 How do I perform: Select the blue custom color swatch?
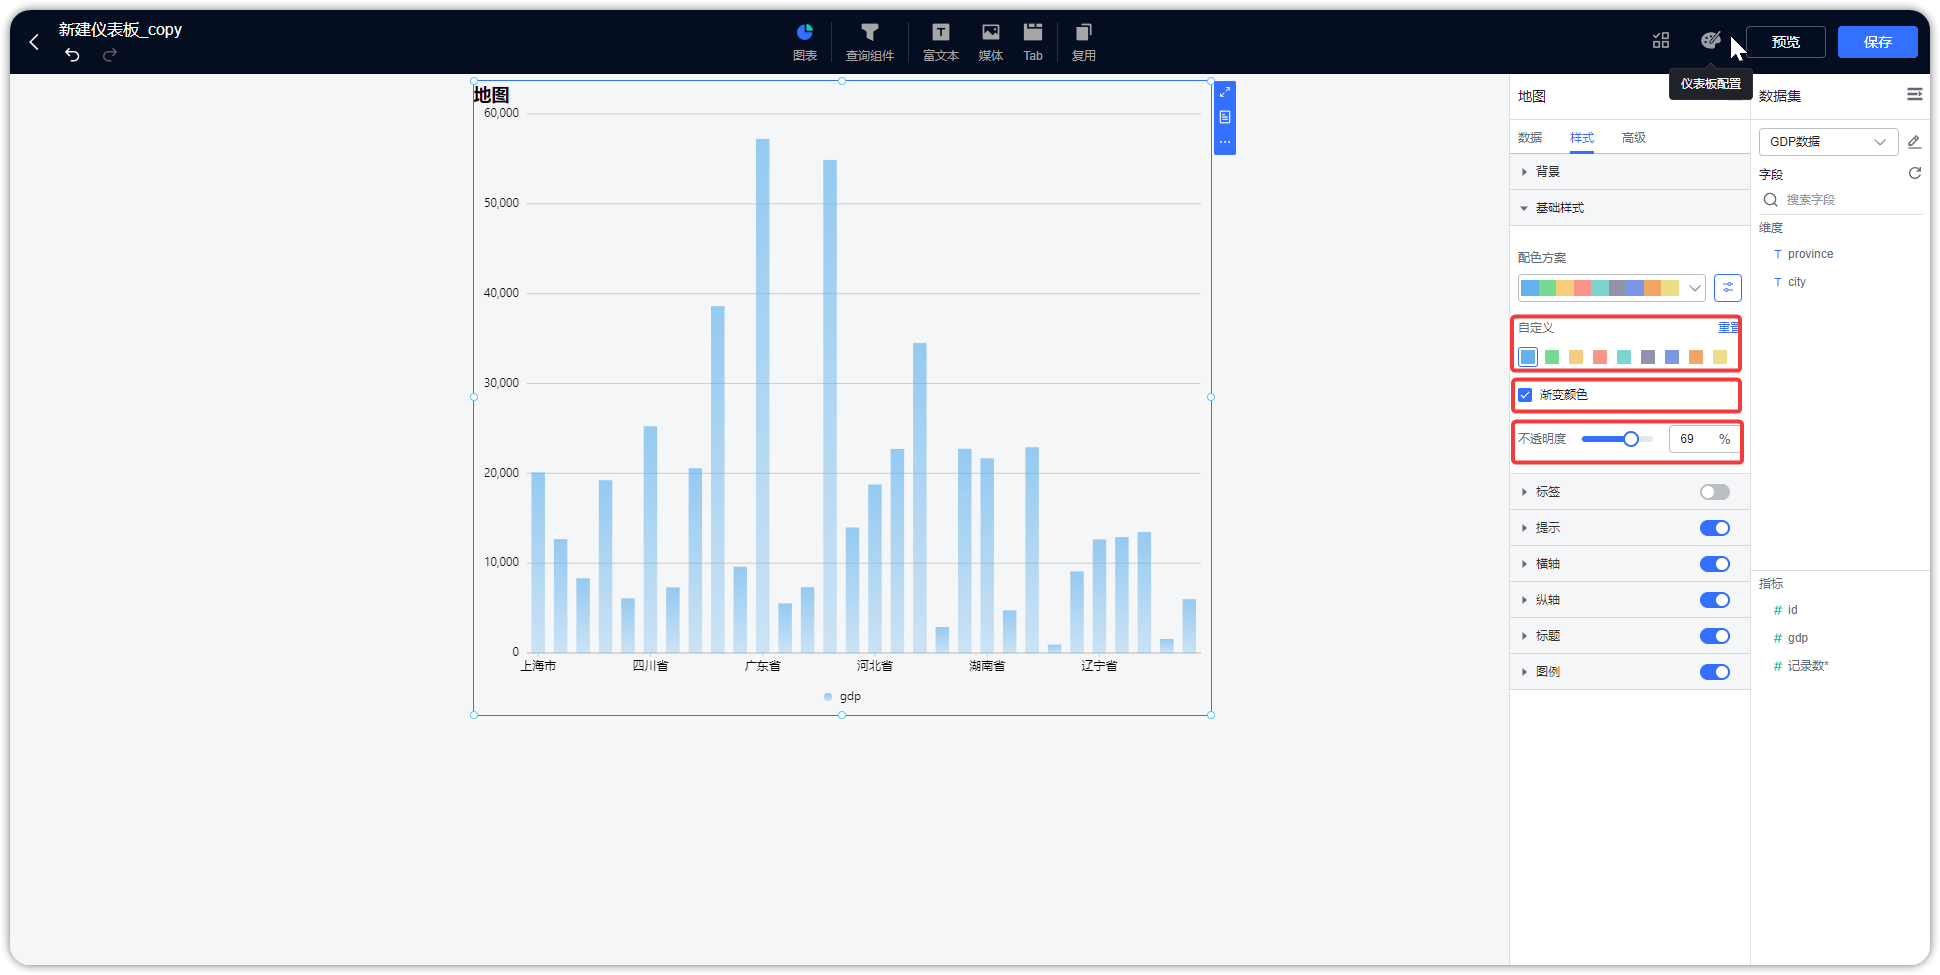click(x=1528, y=357)
